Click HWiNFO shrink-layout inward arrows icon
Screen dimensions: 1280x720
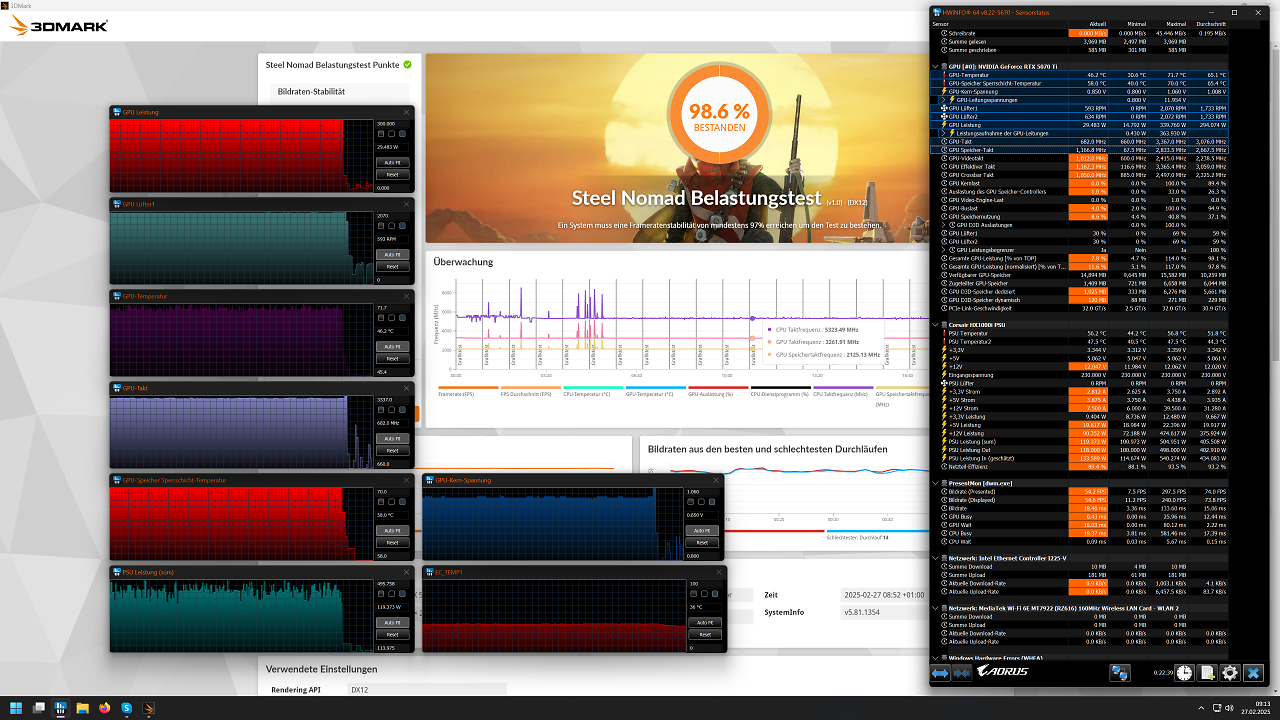pos(962,674)
